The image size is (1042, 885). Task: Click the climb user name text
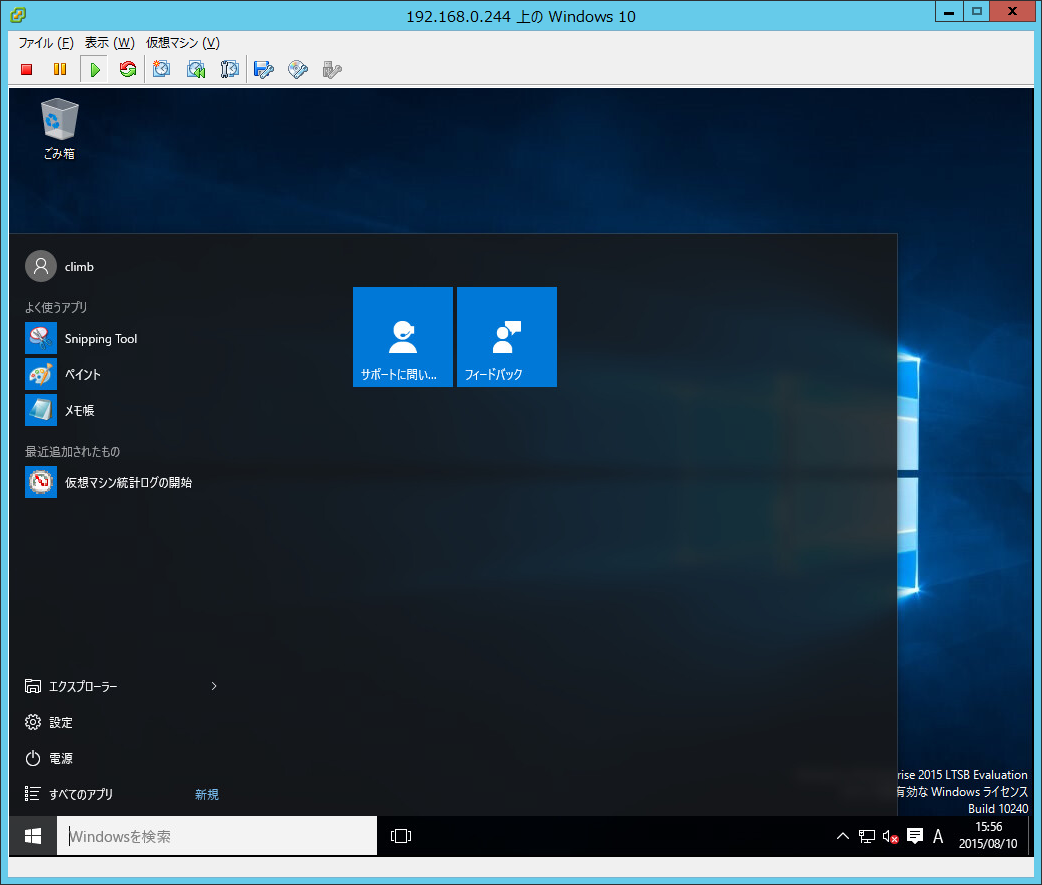click(79, 266)
